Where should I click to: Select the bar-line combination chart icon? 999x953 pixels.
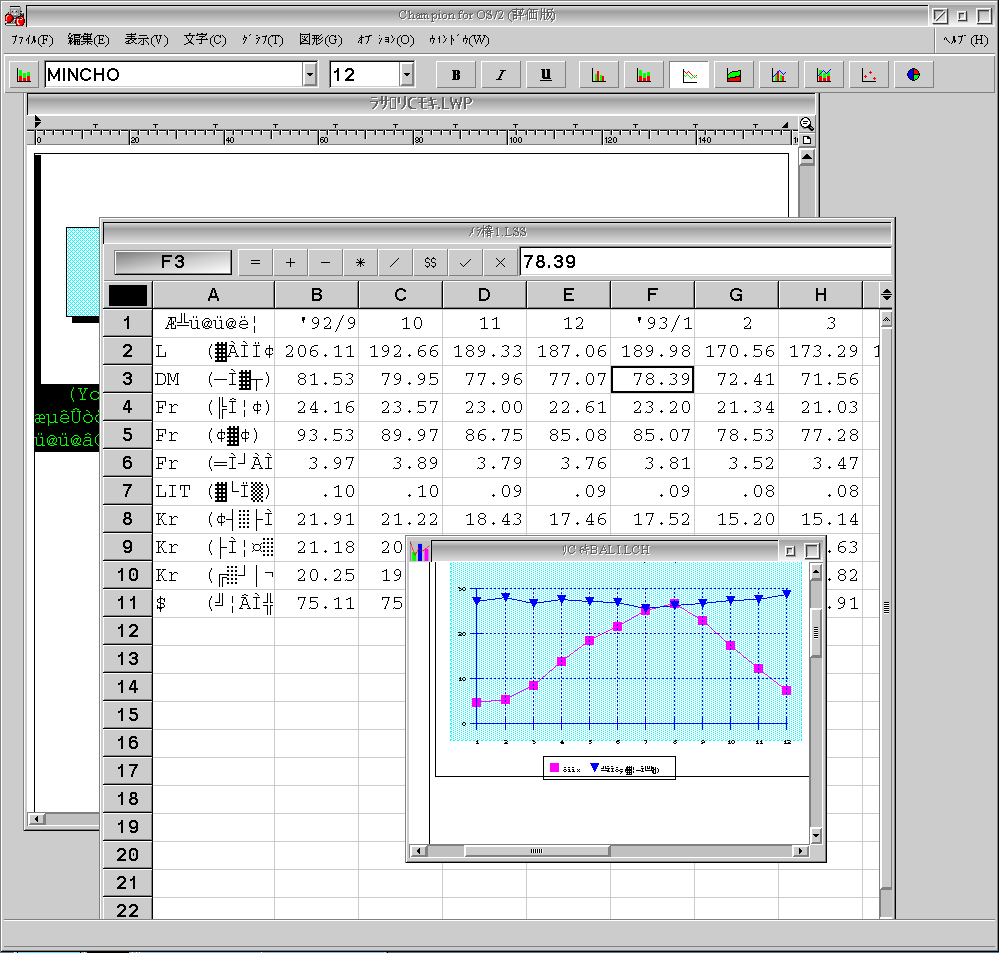pos(779,75)
